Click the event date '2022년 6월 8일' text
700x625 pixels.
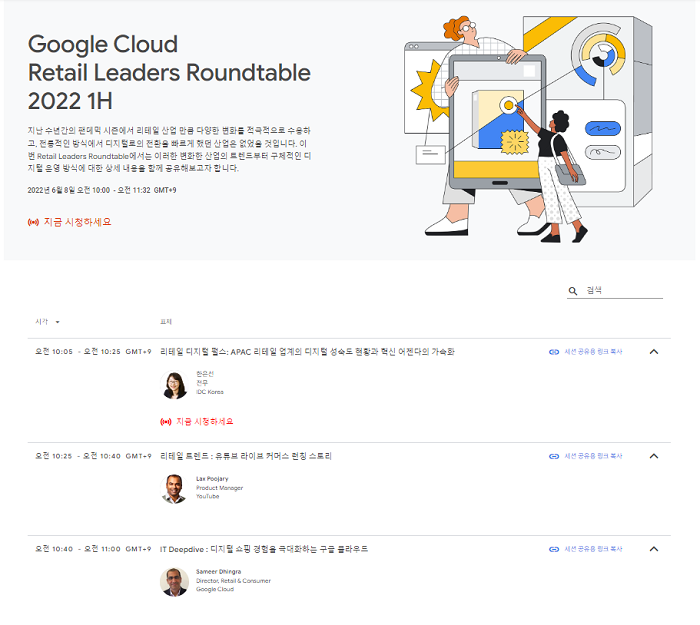tap(51, 190)
